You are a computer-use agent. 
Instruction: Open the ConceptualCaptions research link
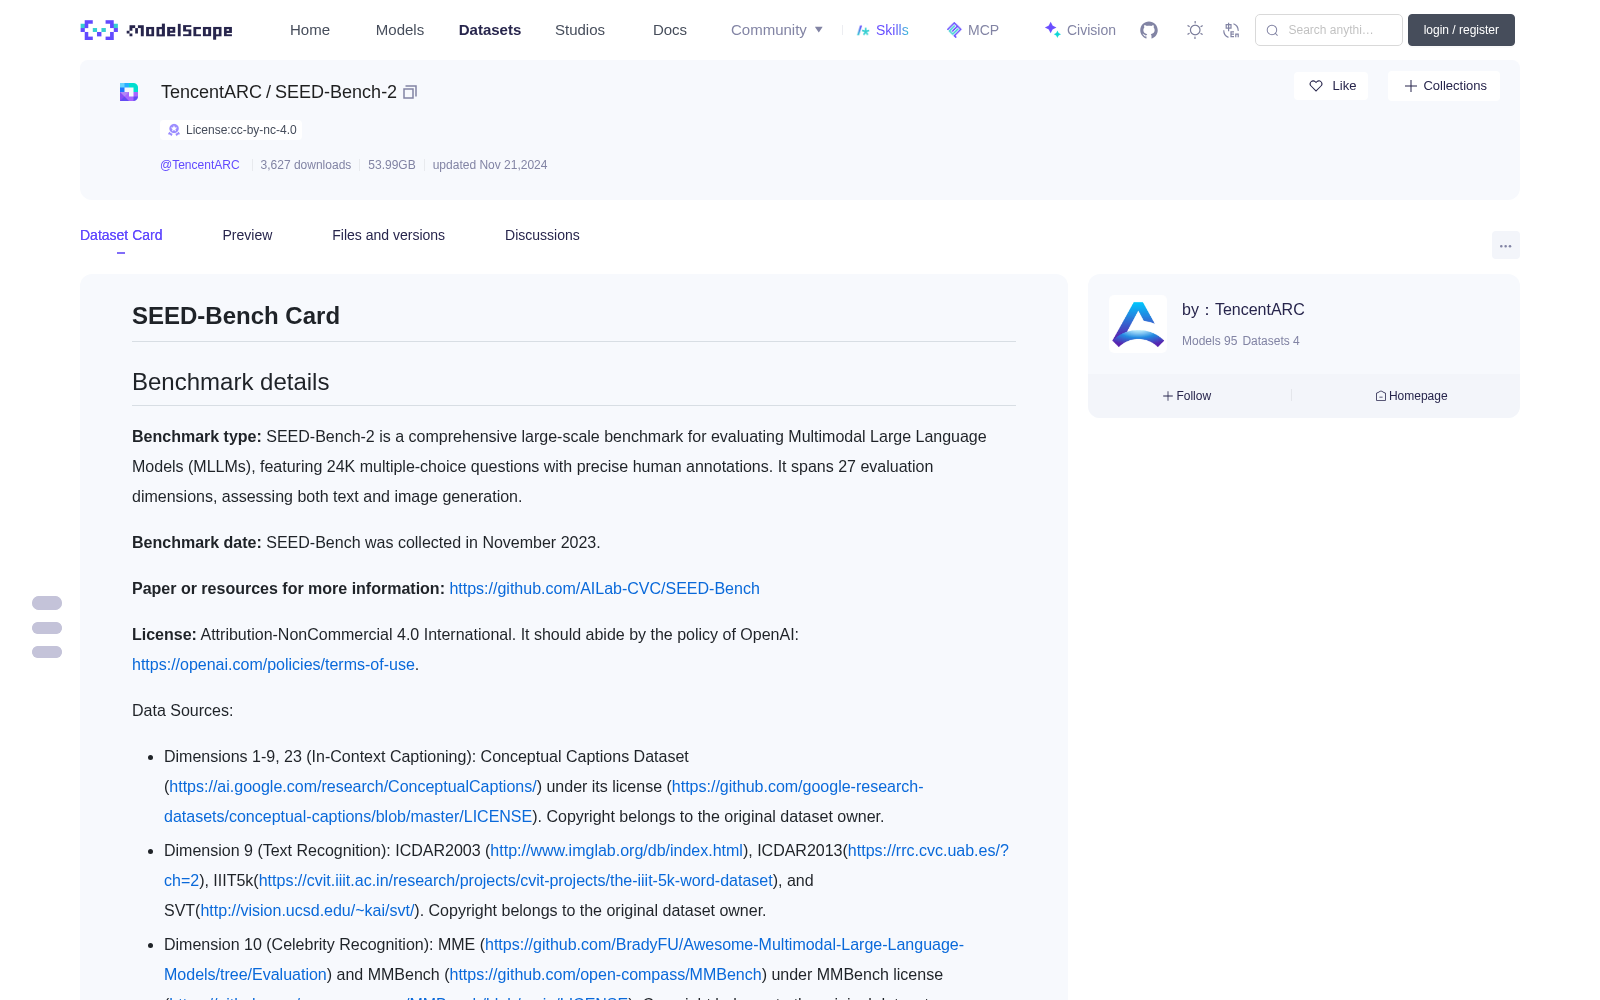[354, 786]
